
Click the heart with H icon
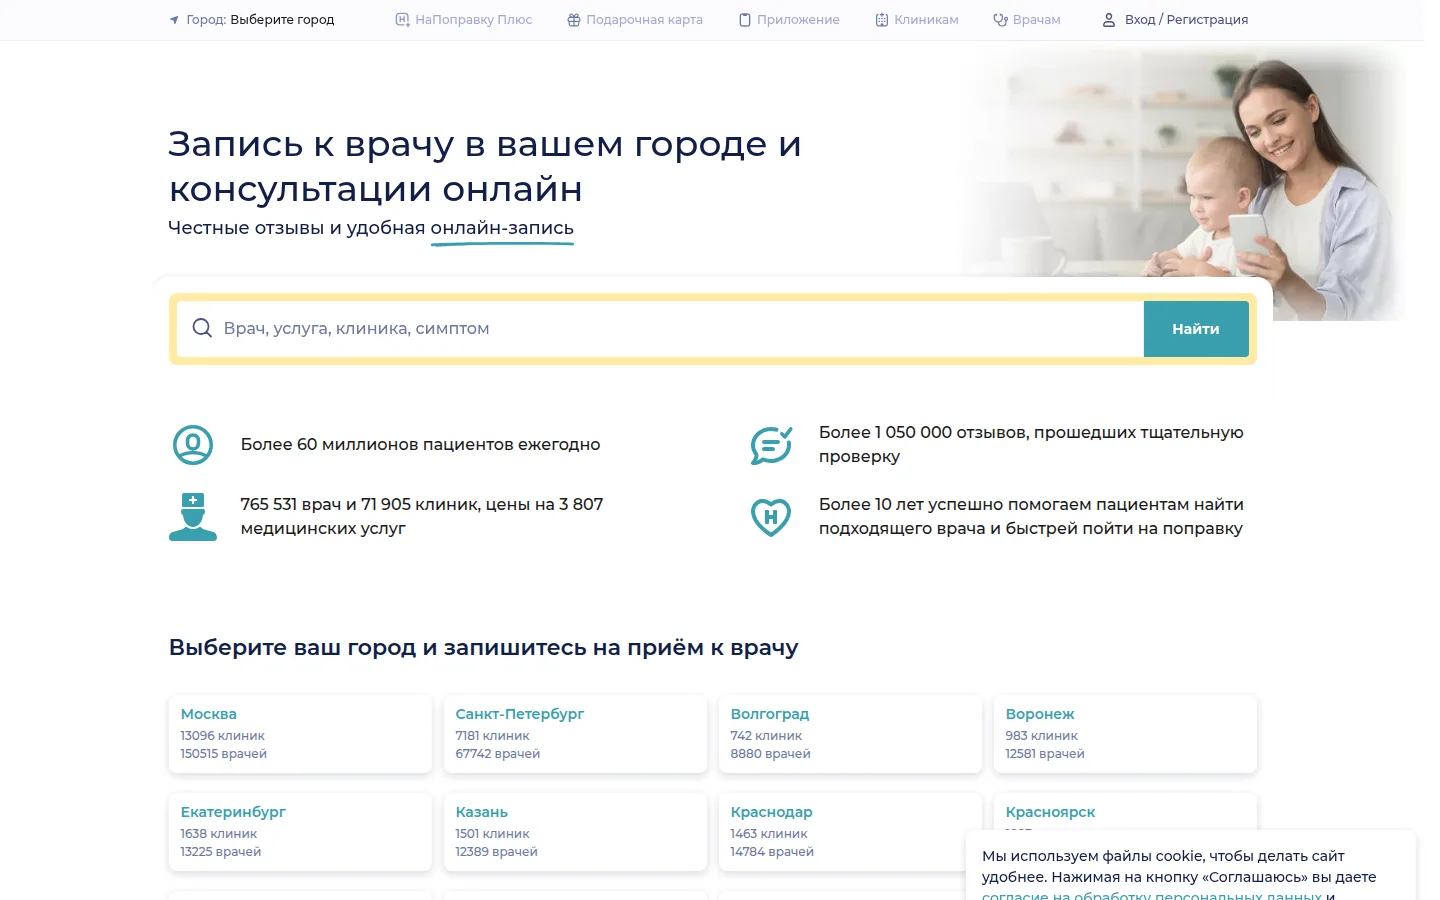tap(771, 517)
